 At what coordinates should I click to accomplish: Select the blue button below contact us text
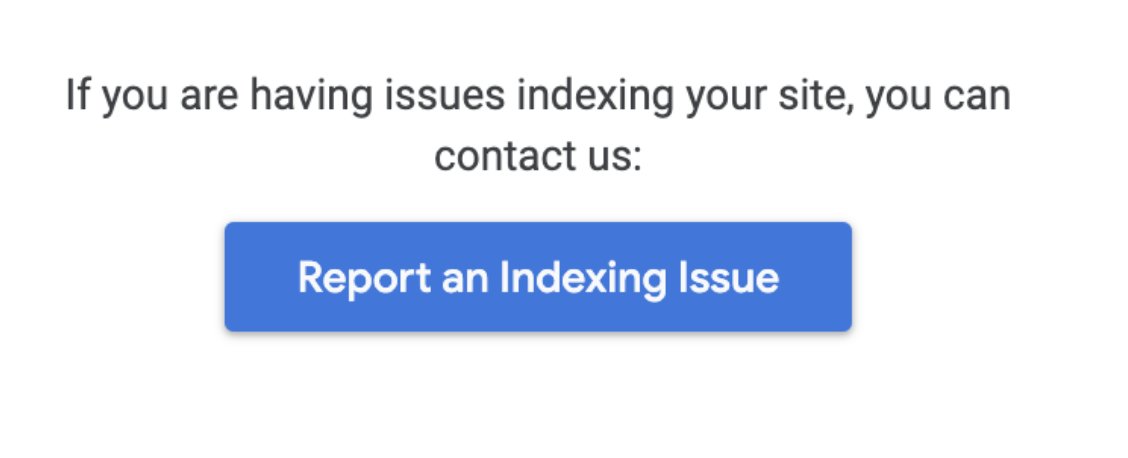tap(538, 277)
